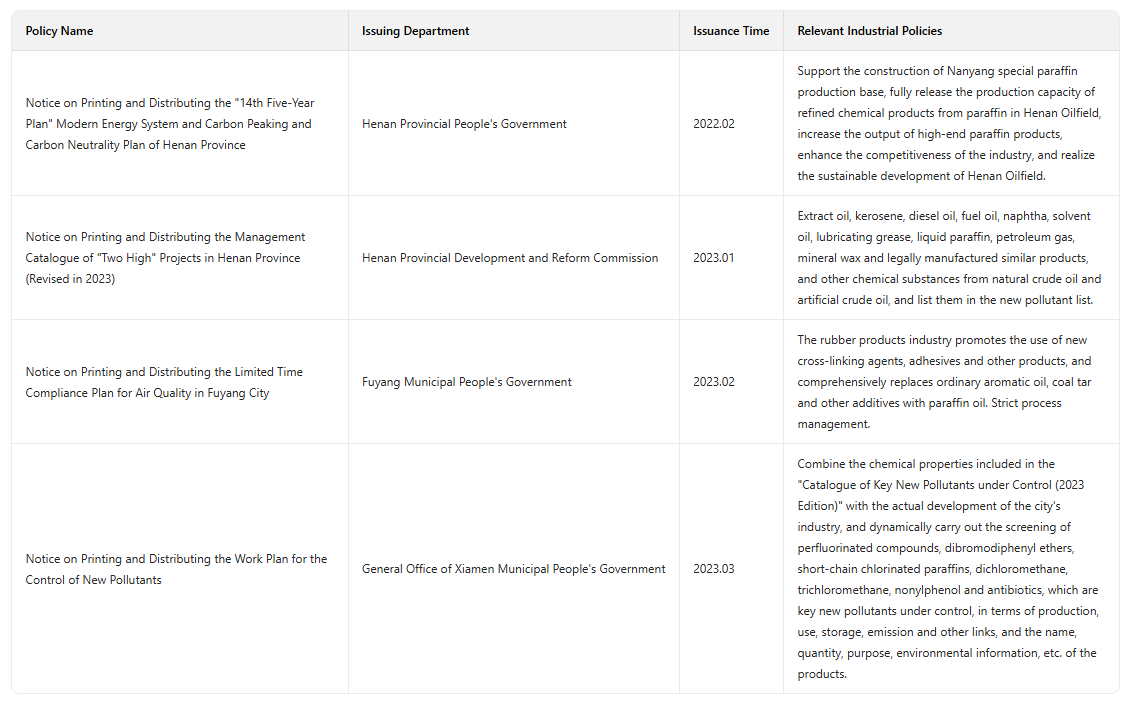
Task: Click the Key New Pollutants catalogue description
Action: pyautogui.click(x=948, y=569)
